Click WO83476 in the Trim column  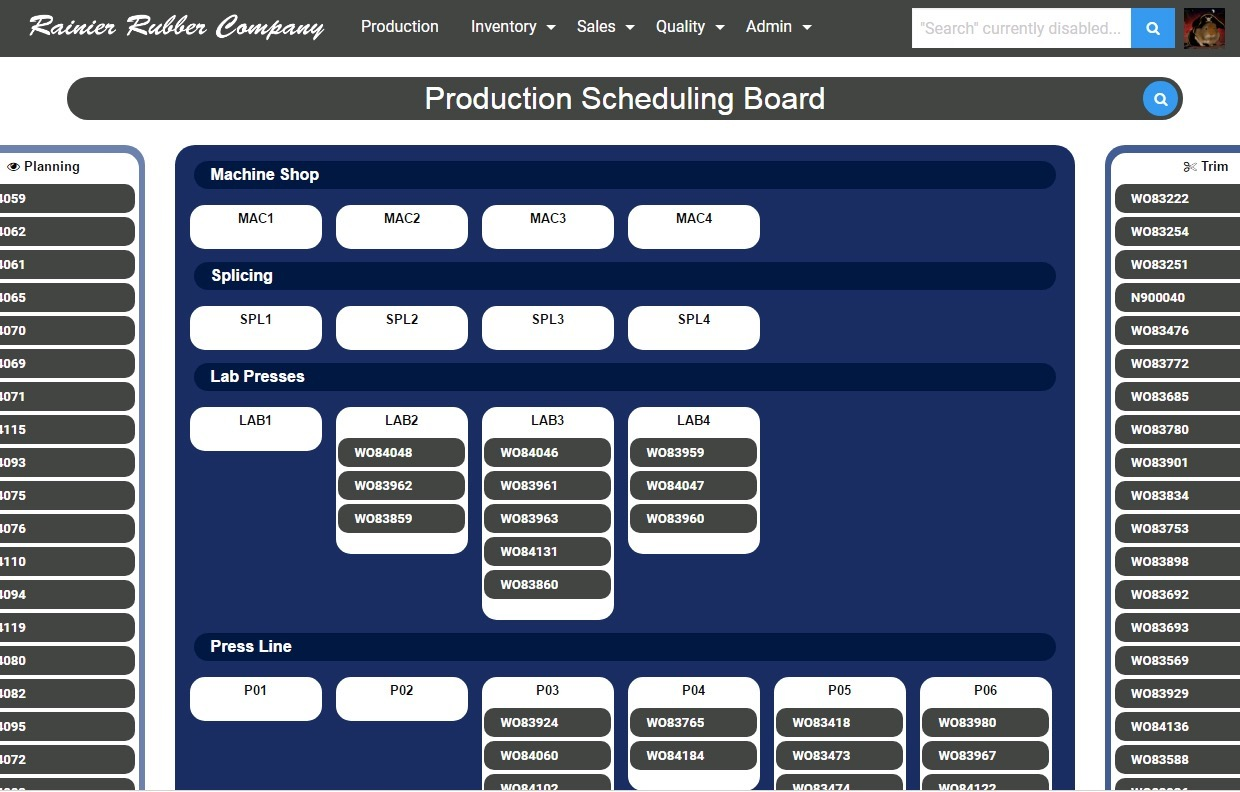tap(1178, 331)
